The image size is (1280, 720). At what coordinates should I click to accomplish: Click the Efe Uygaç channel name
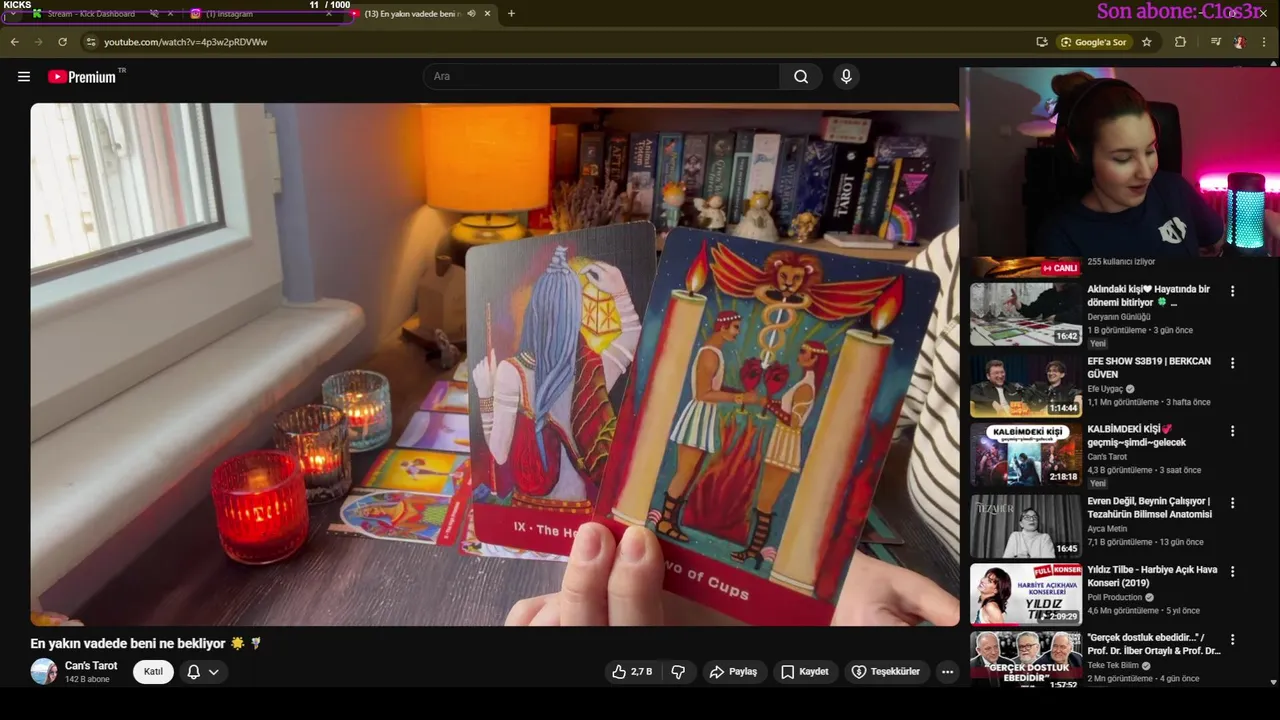coord(1106,389)
